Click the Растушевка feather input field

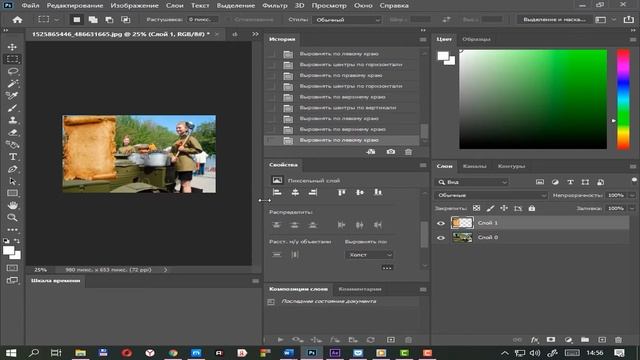coord(202,20)
